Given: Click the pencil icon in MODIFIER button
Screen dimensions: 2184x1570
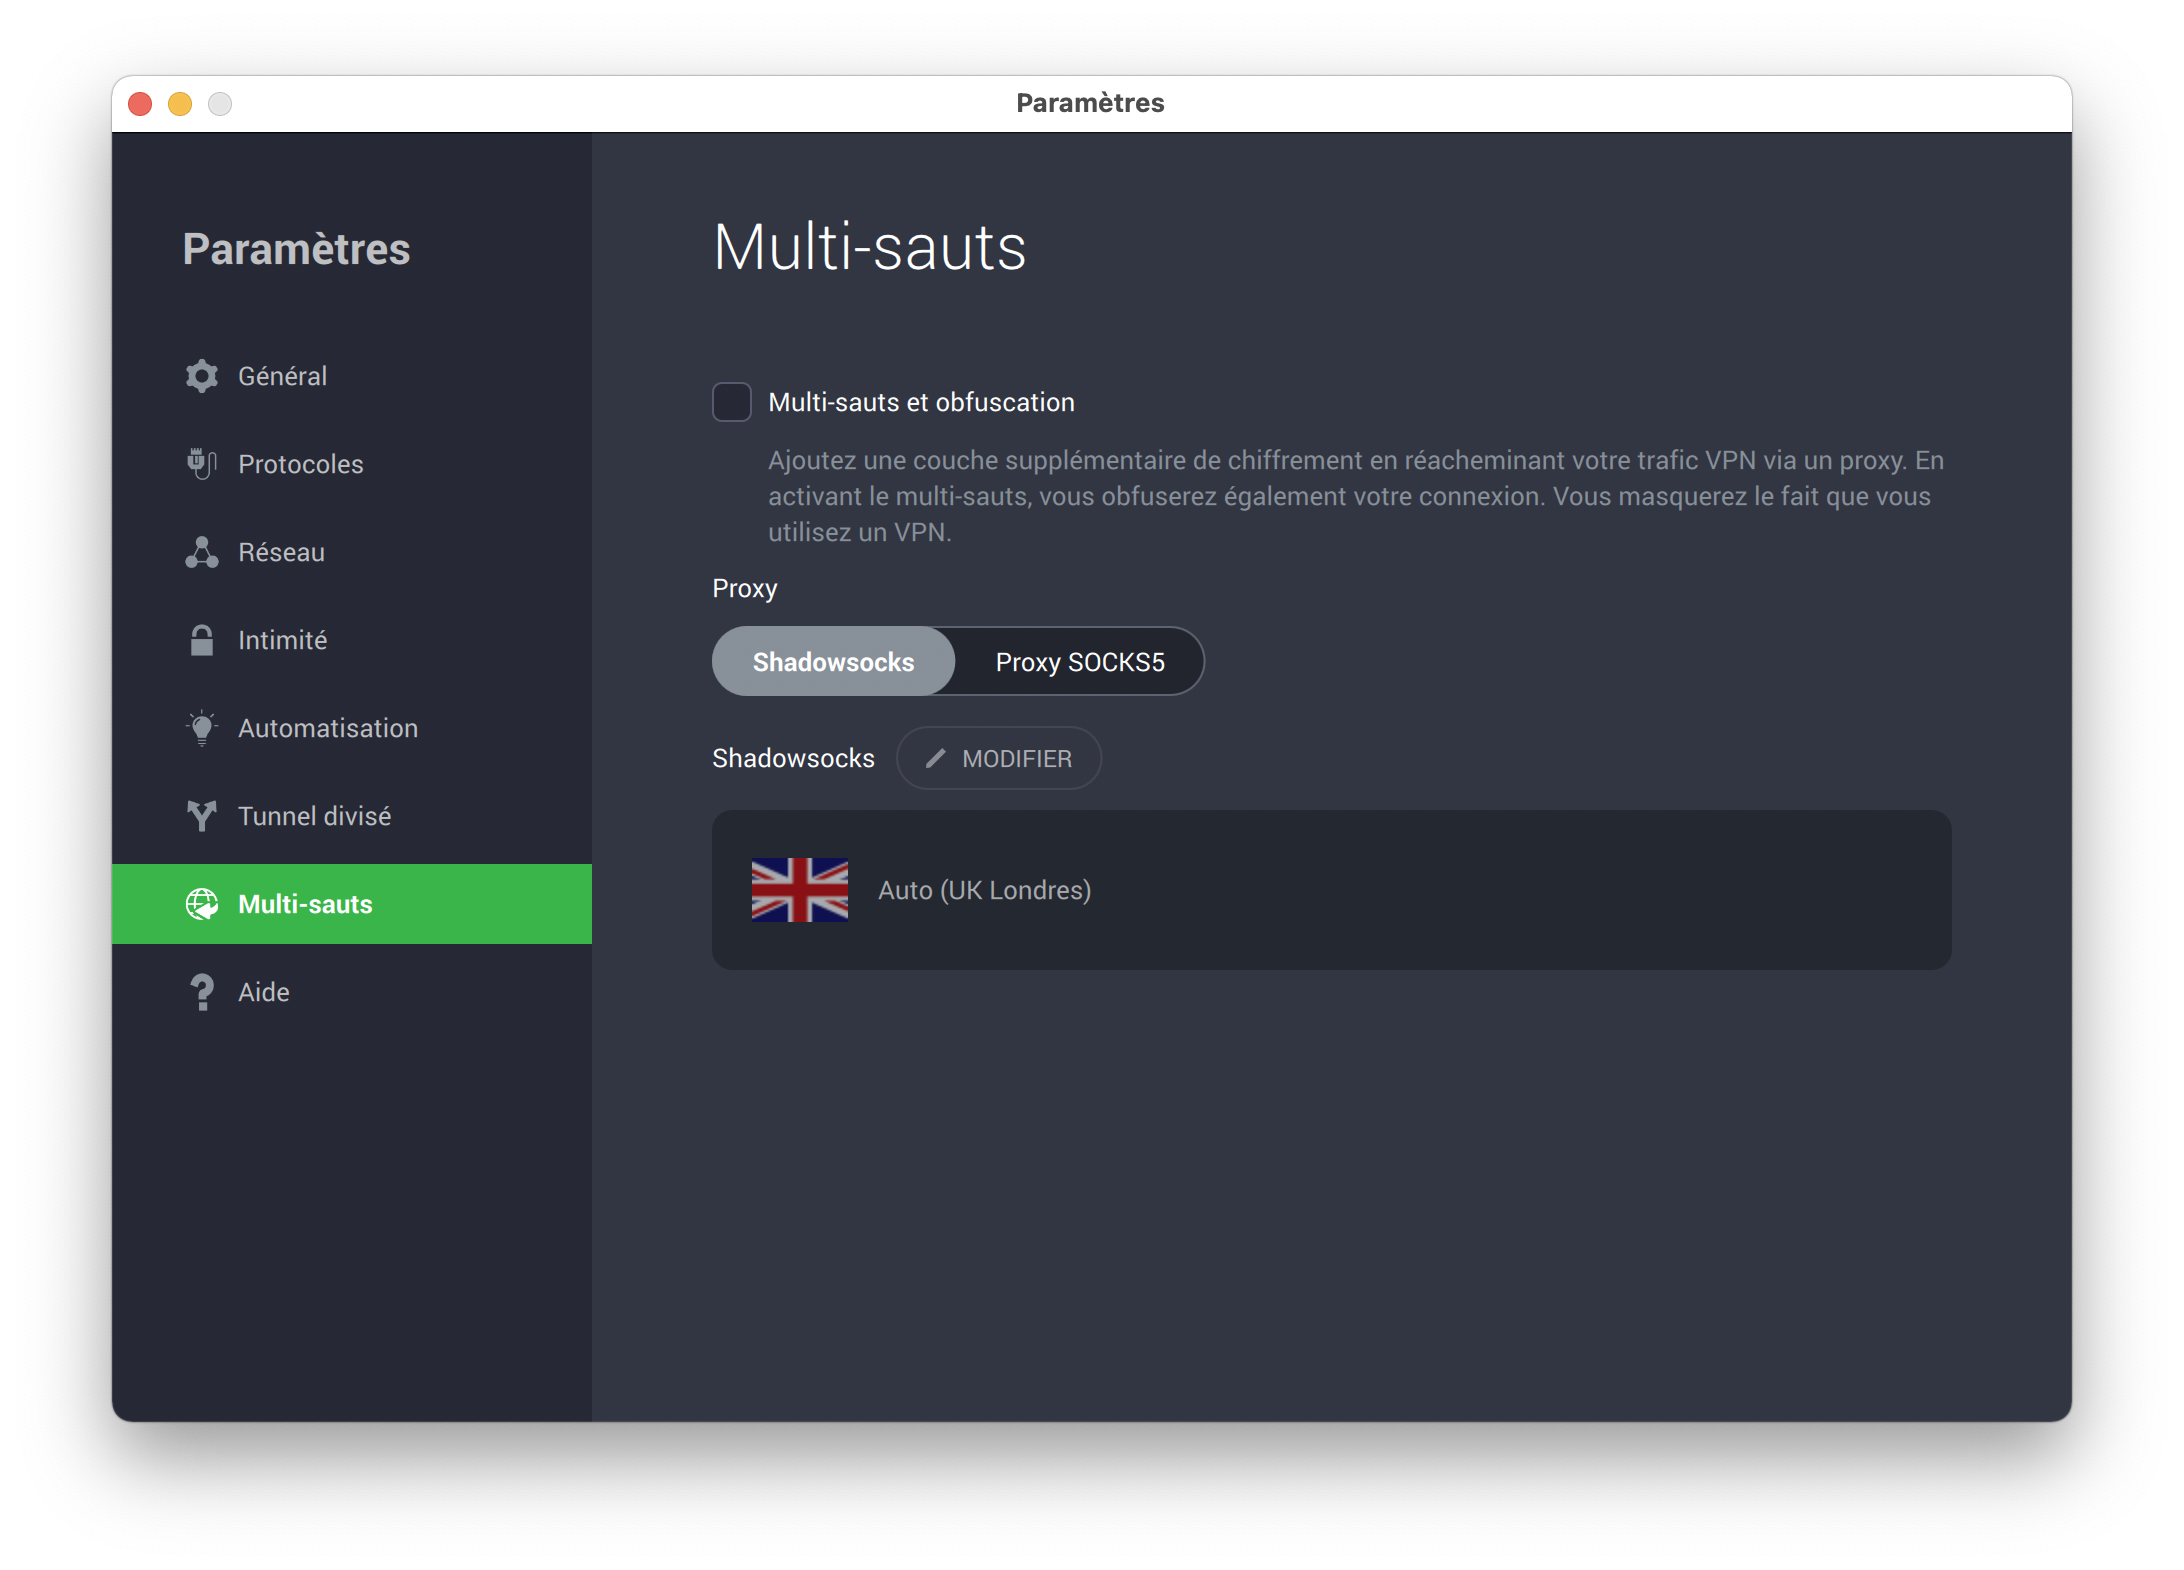Looking at the screenshot, I should [x=936, y=759].
